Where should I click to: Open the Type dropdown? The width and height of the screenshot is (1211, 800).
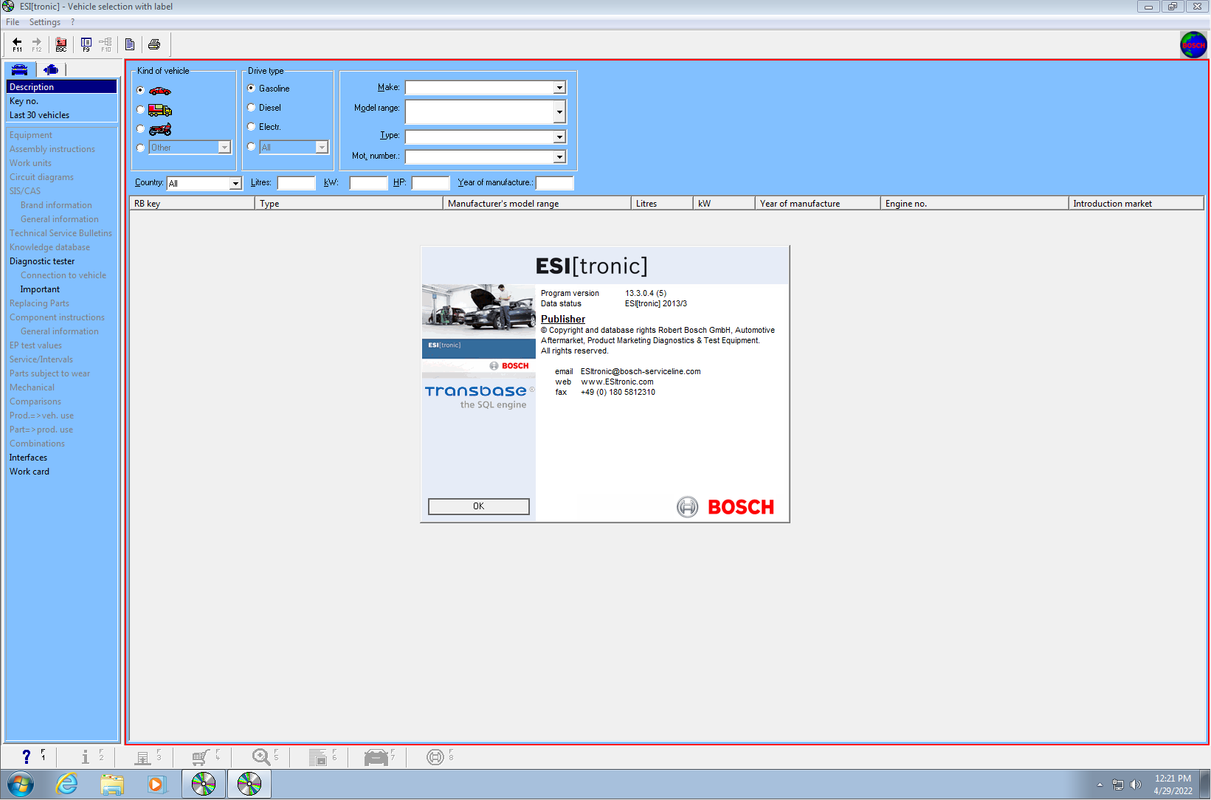(560, 137)
